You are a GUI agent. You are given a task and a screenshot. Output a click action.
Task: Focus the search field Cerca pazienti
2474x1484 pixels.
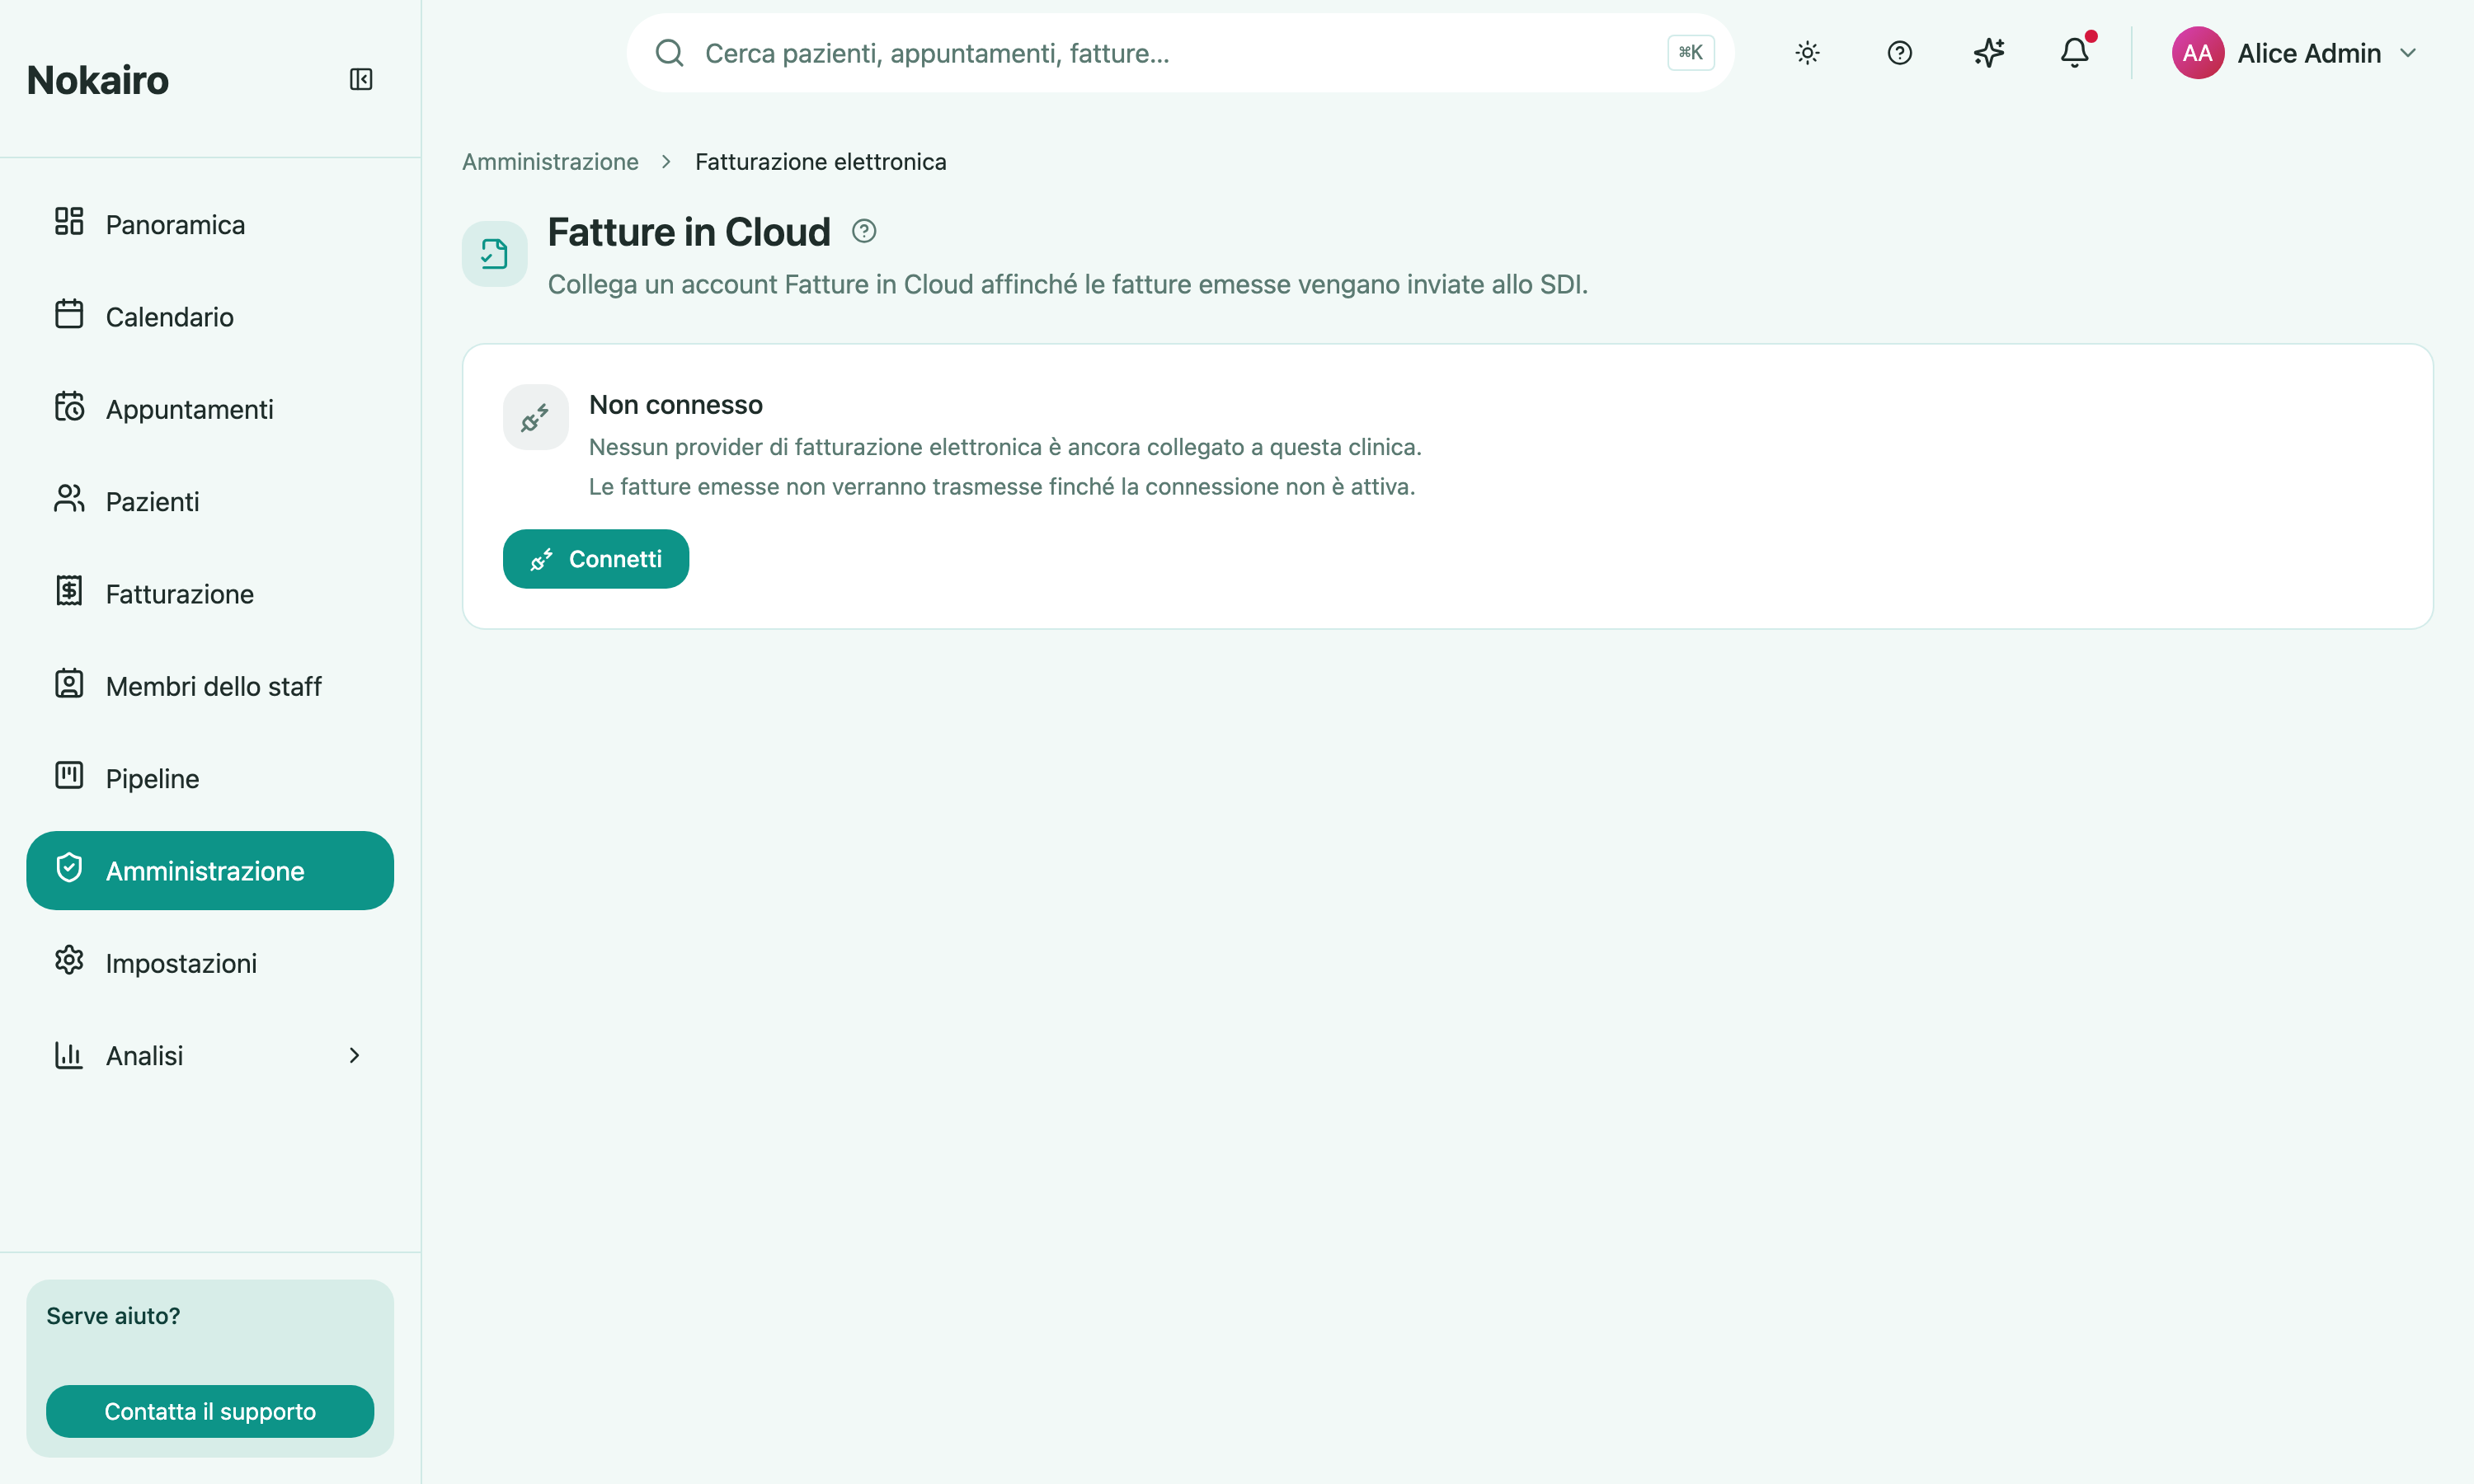click(x=1180, y=53)
